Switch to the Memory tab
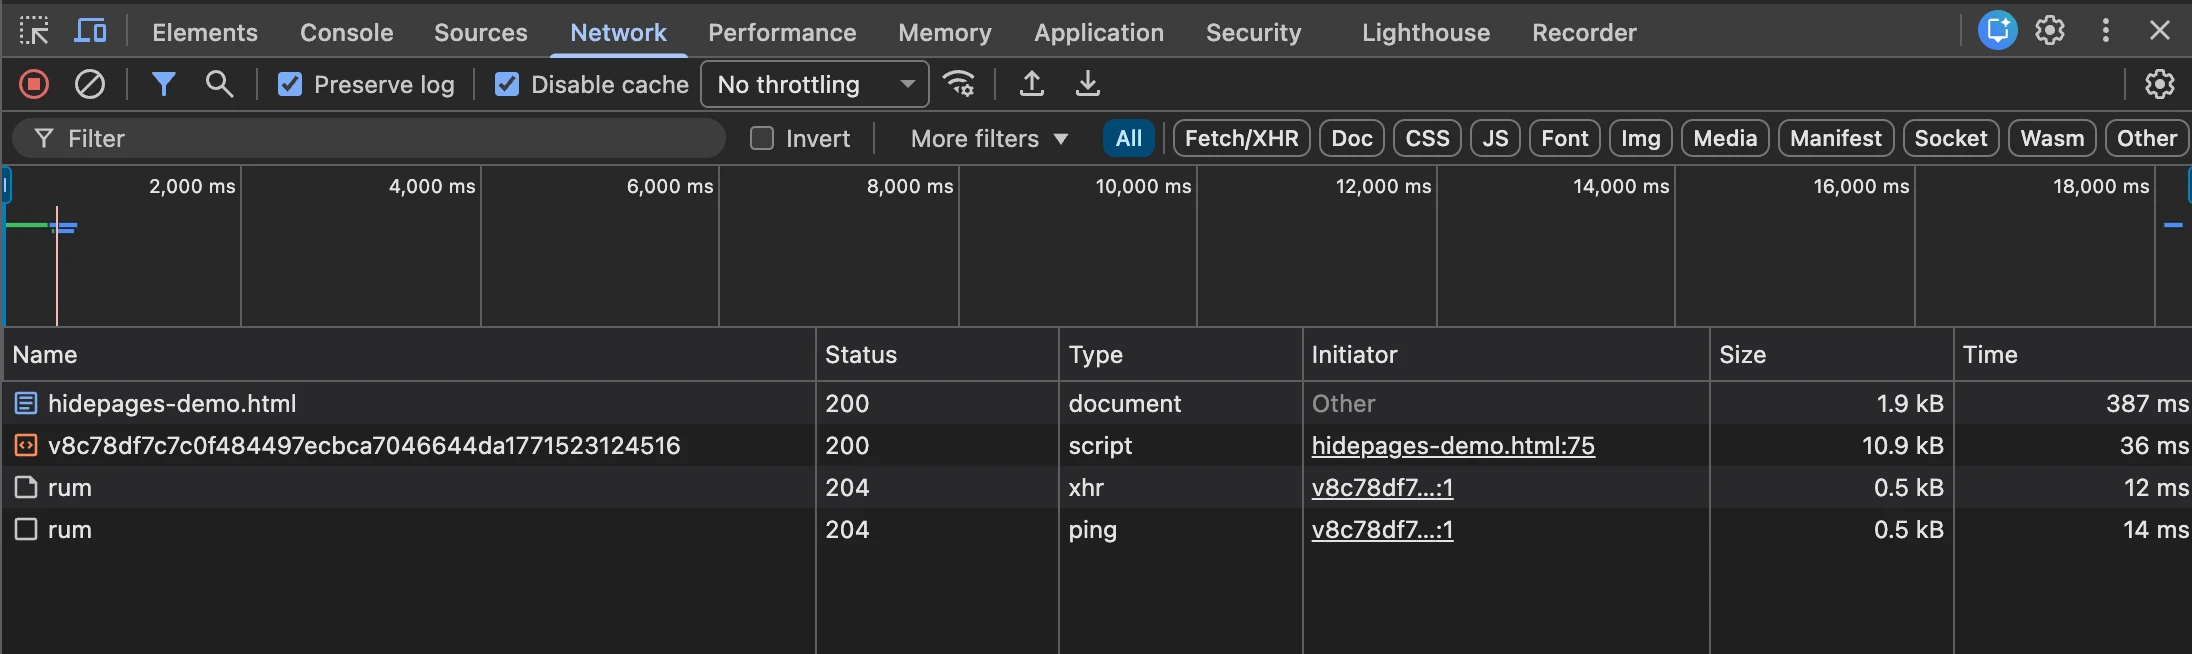 945,32
